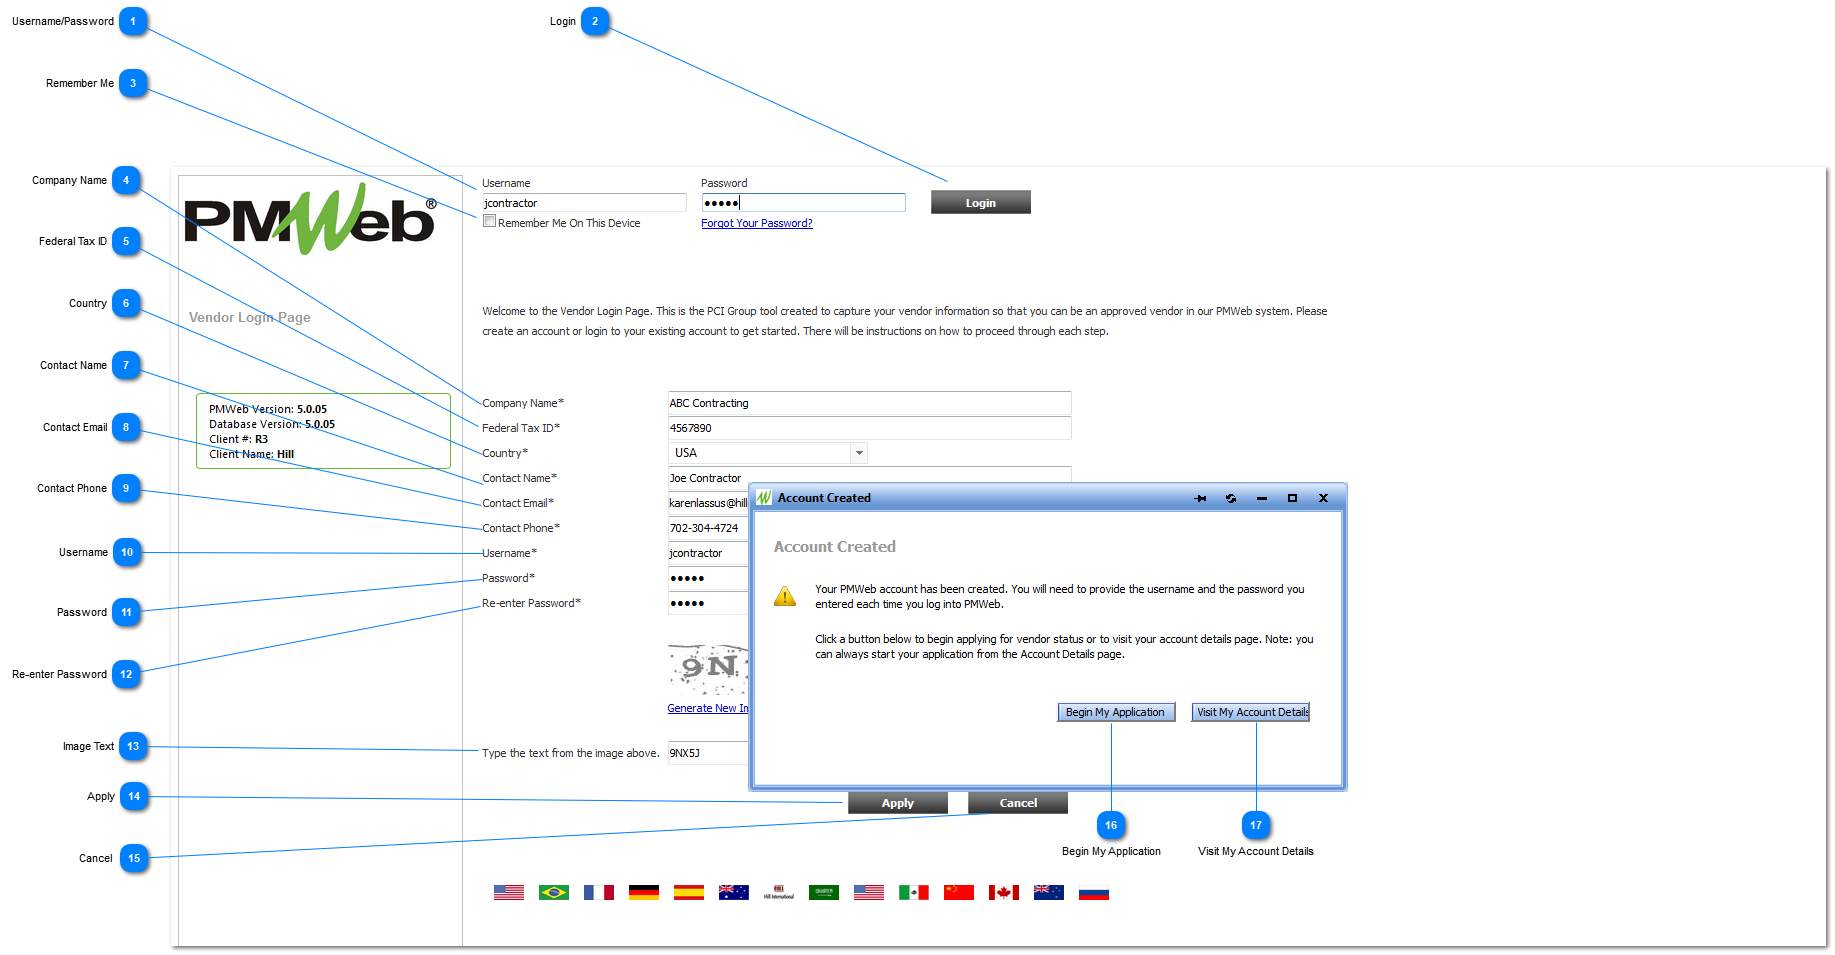Pick the Canada flag
Image resolution: width=1835 pixels, height=955 pixels.
(1003, 892)
